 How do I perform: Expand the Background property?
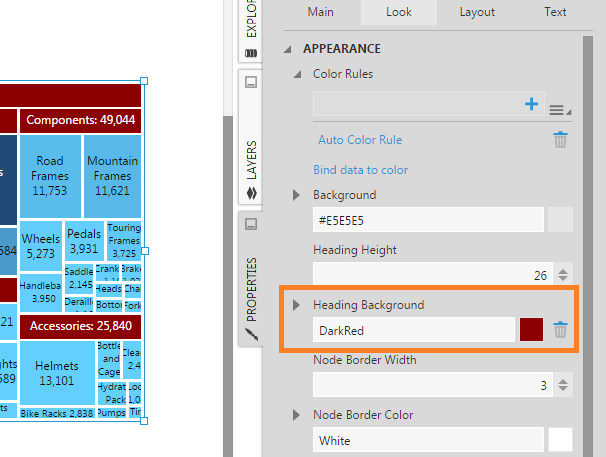[297, 195]
